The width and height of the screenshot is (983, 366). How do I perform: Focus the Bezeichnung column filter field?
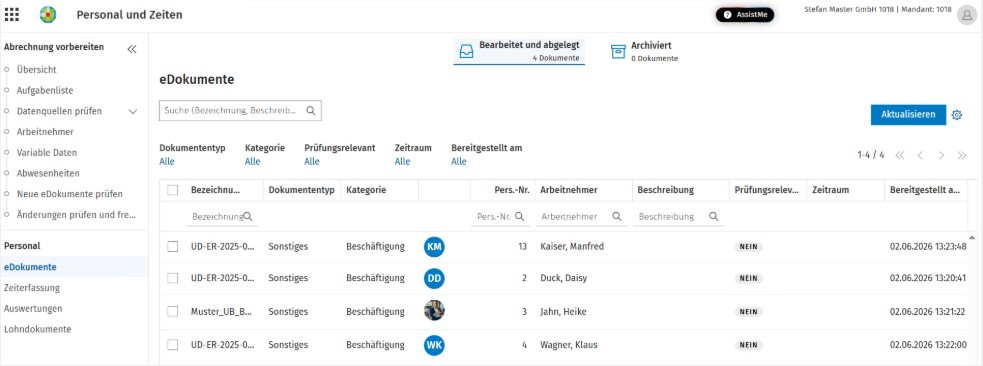(x=222, y=217)
